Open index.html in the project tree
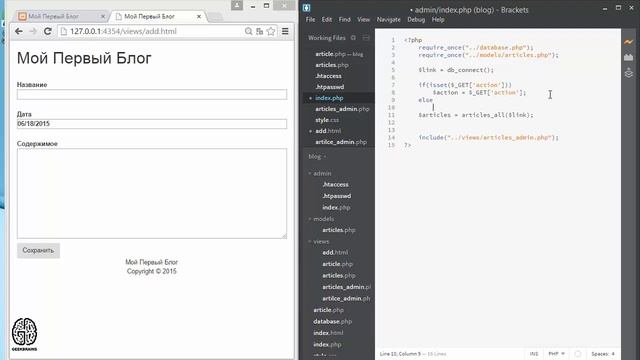Screen dimensions: 640x360 [328, 333]
